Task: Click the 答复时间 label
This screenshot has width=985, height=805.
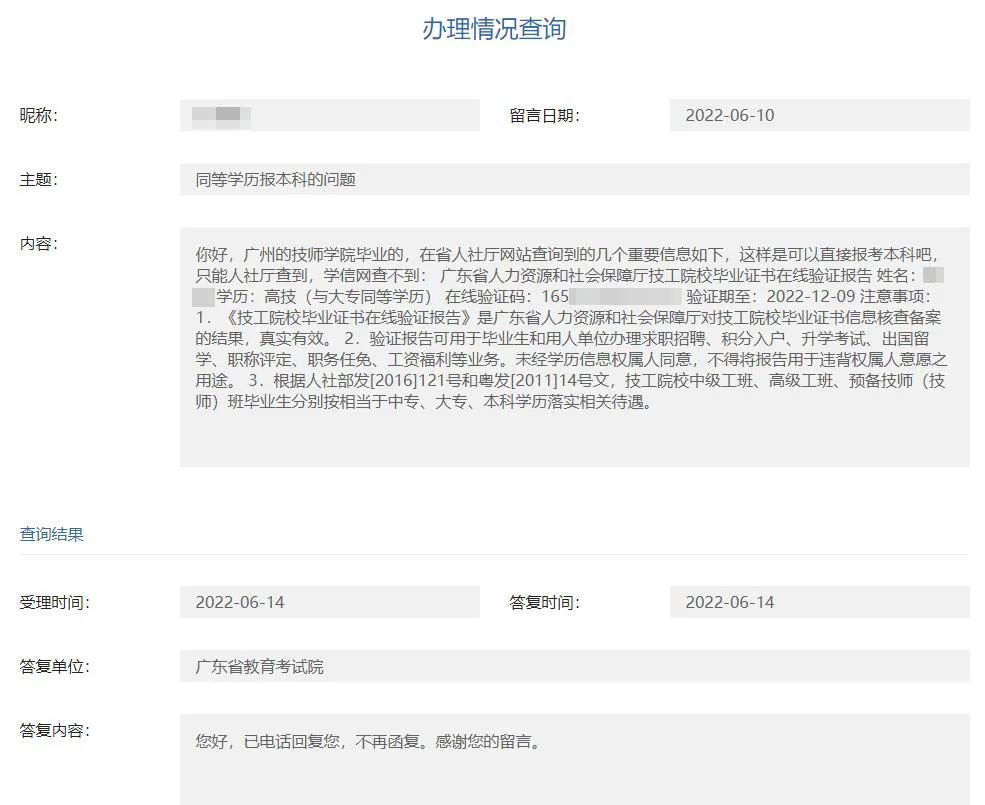Action: [x=544, y=602]
